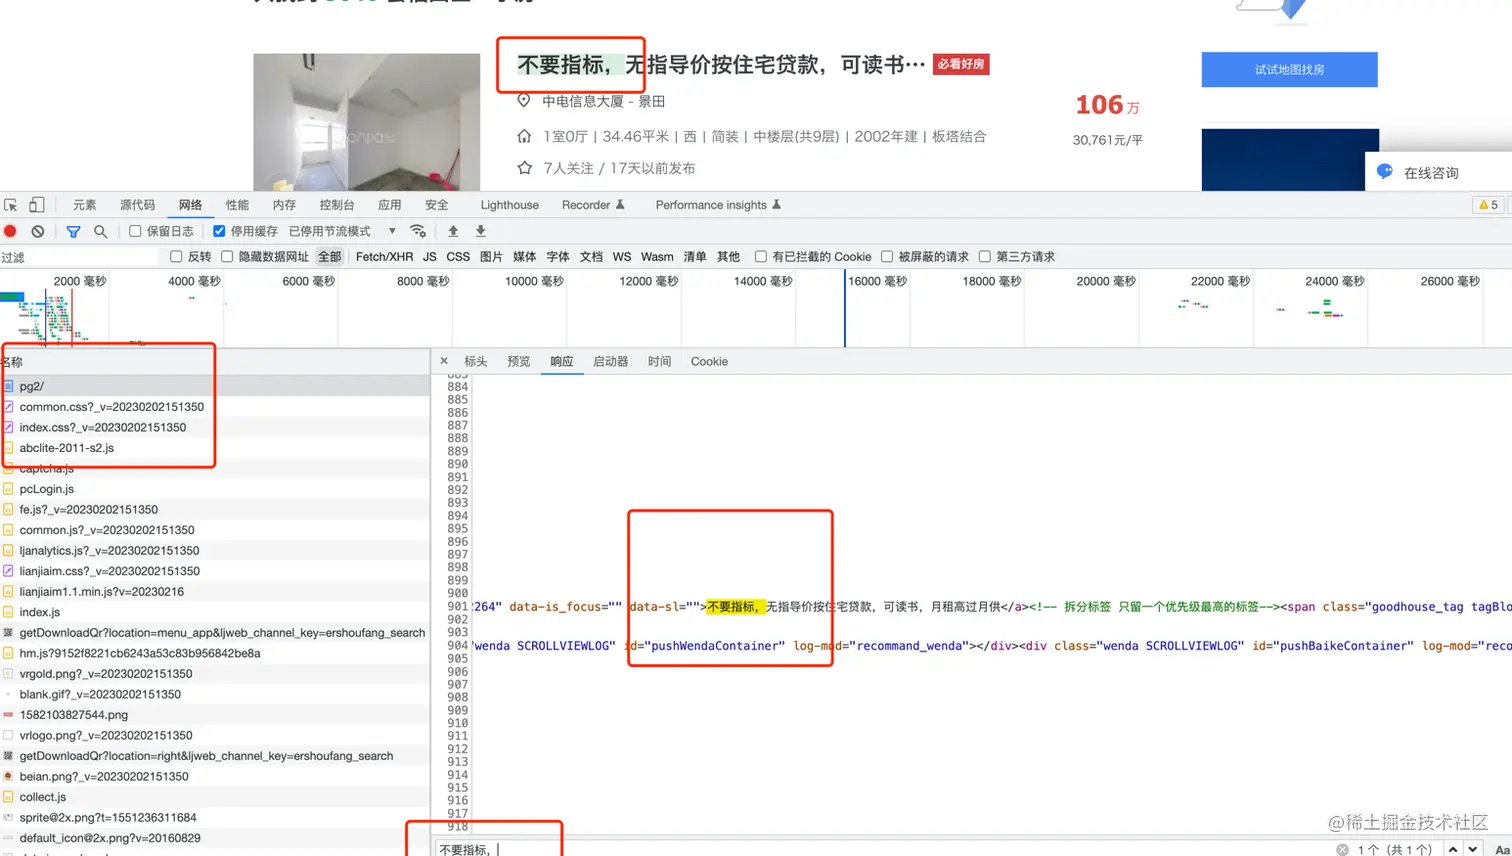
Task: Click the Recorder experimental flask icon
Action: [x=620, y=205]
